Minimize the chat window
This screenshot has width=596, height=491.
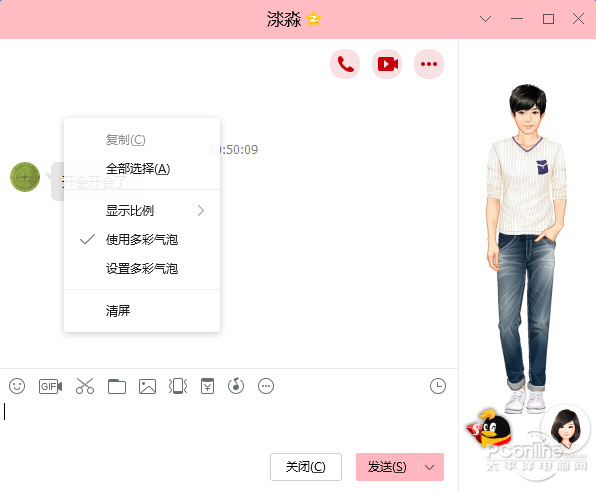(517, 19)
